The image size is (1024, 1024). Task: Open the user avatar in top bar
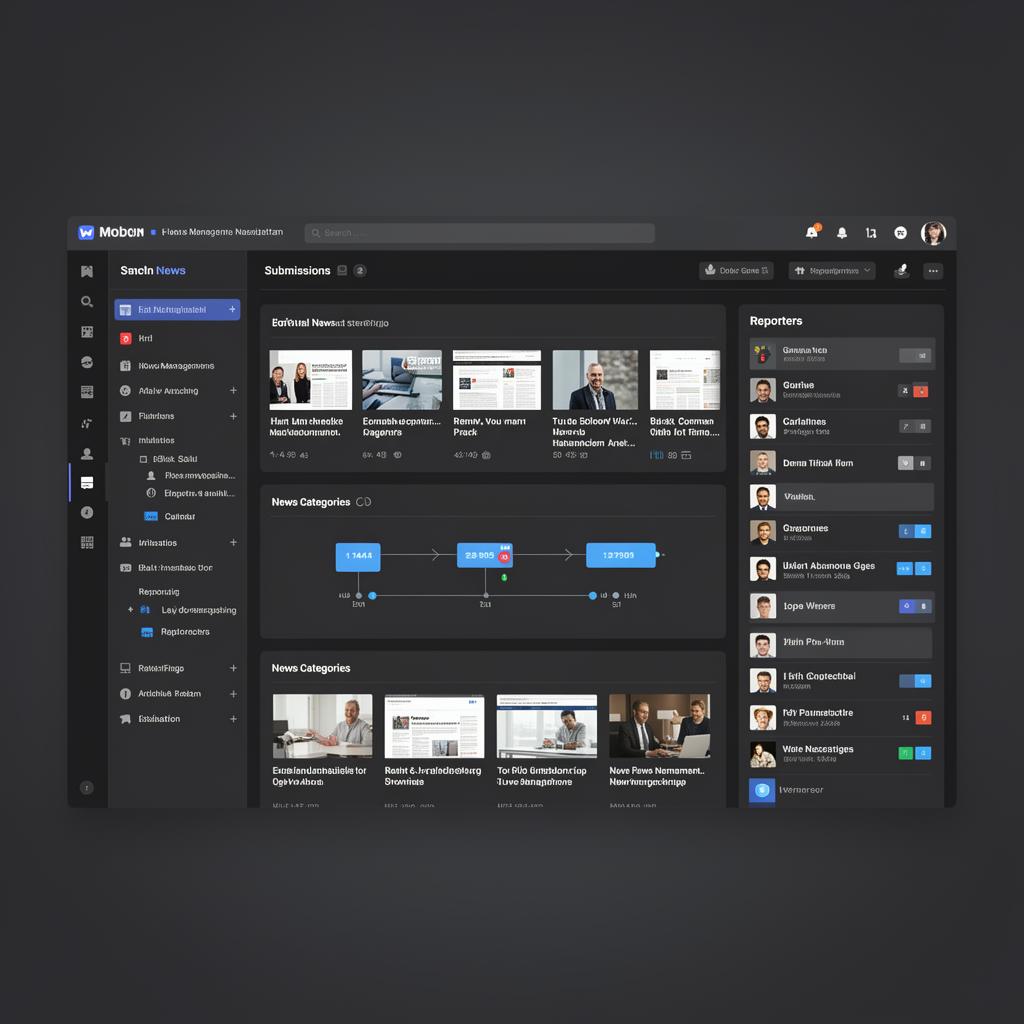pyautogui.click(x=933, y=232)
